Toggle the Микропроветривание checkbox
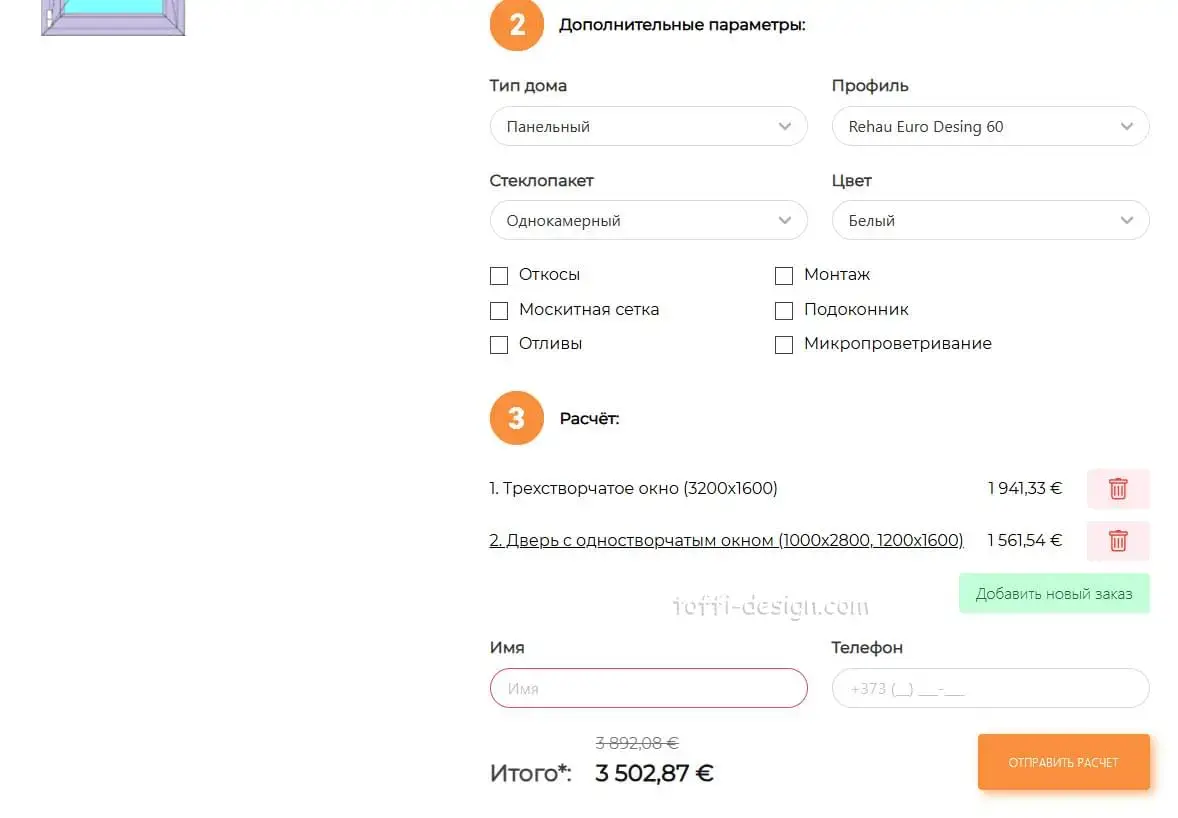Image resolution: width=1178 pixels, height=818 pixels. click(784, 345)
